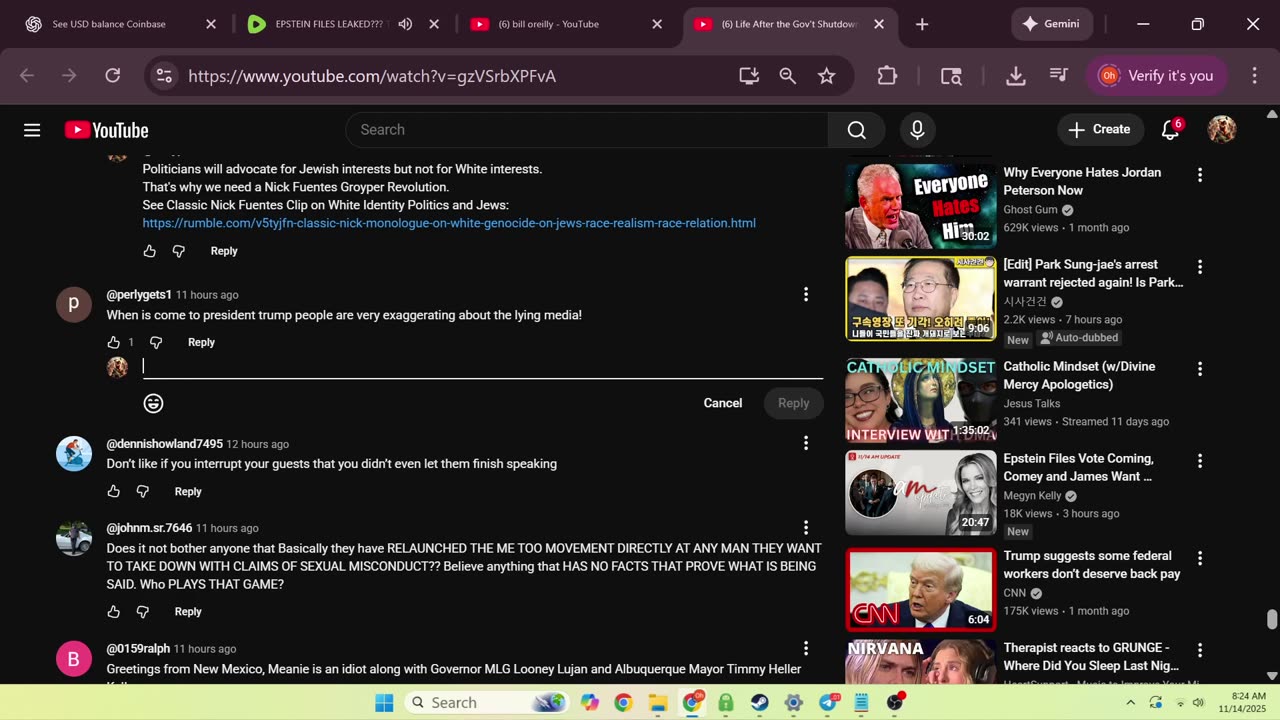Click the YouTube search magnifier button

click(x=856, y=130)
